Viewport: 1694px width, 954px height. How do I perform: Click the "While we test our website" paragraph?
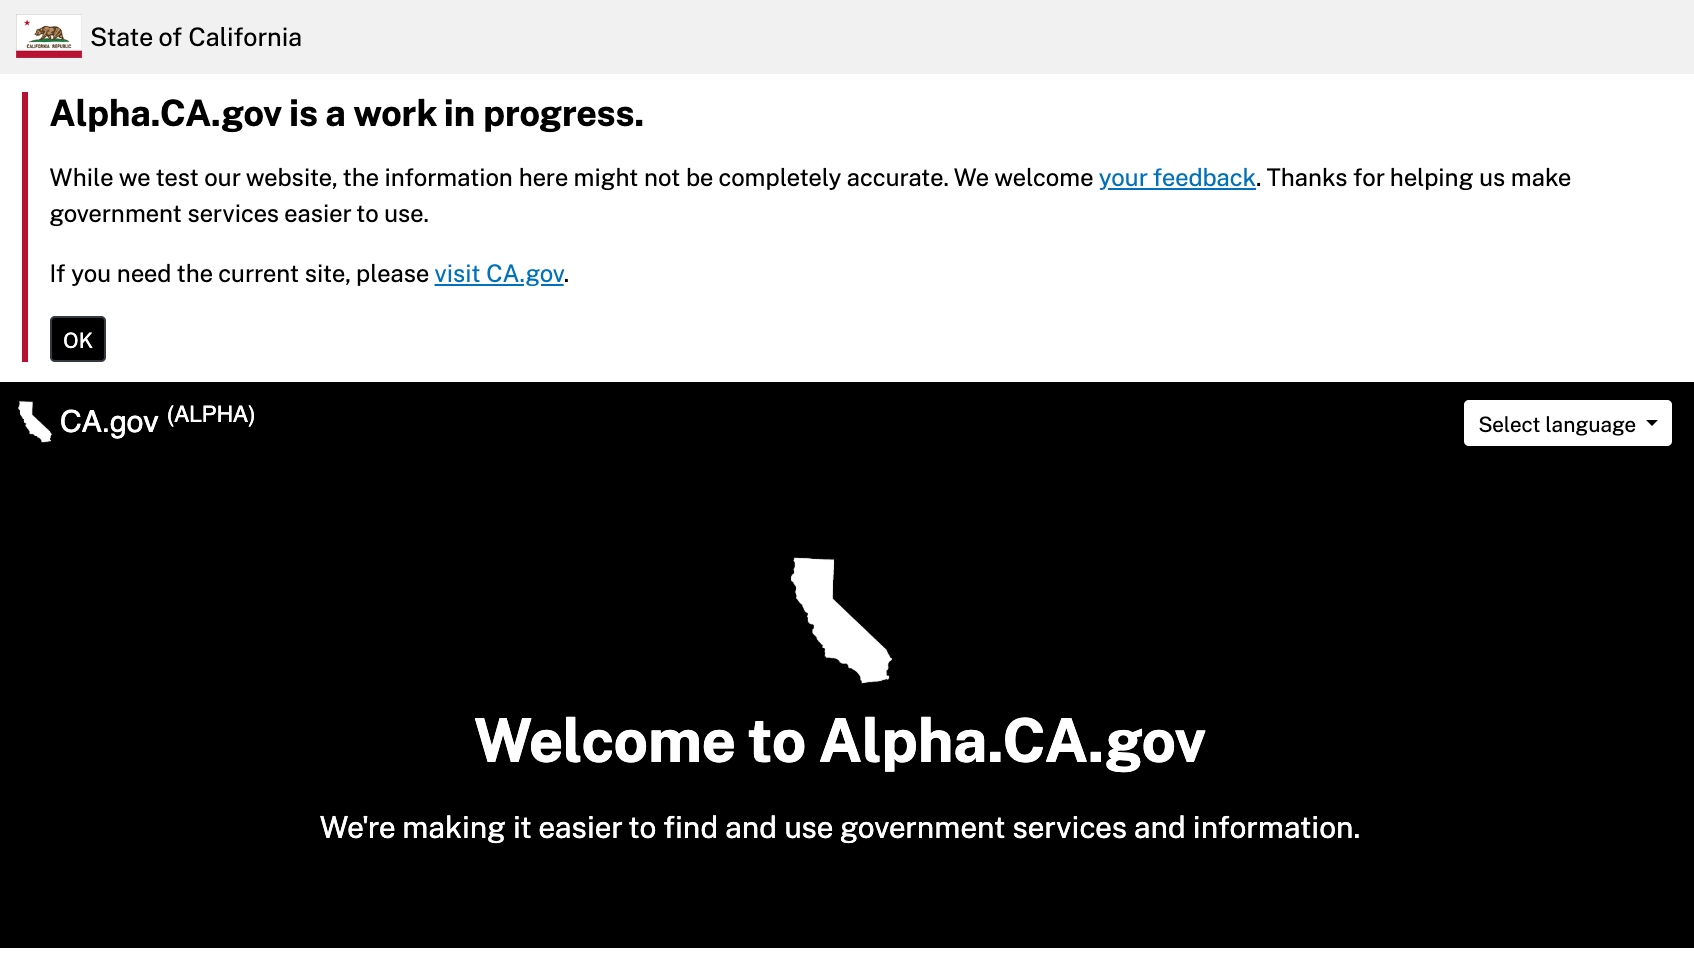(810, 196)
